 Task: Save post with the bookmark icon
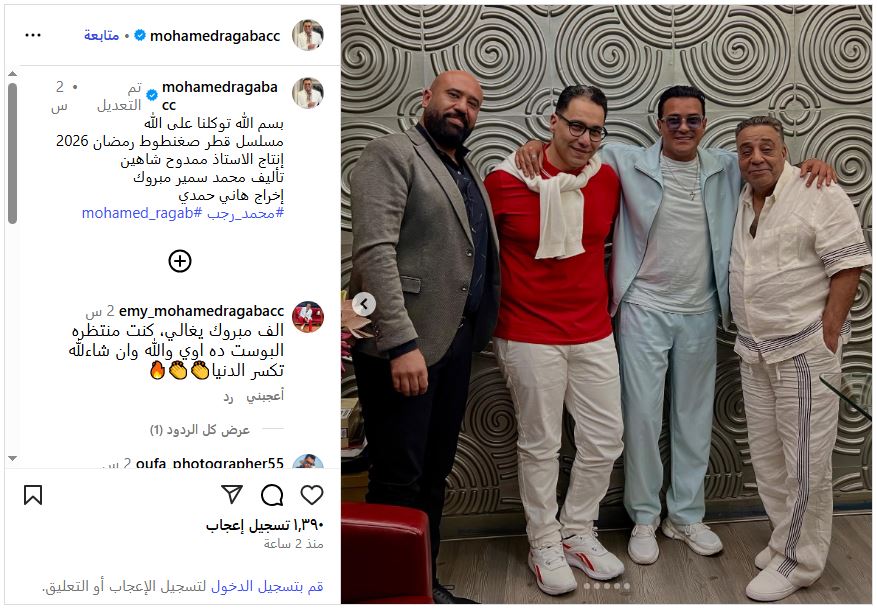33,495
